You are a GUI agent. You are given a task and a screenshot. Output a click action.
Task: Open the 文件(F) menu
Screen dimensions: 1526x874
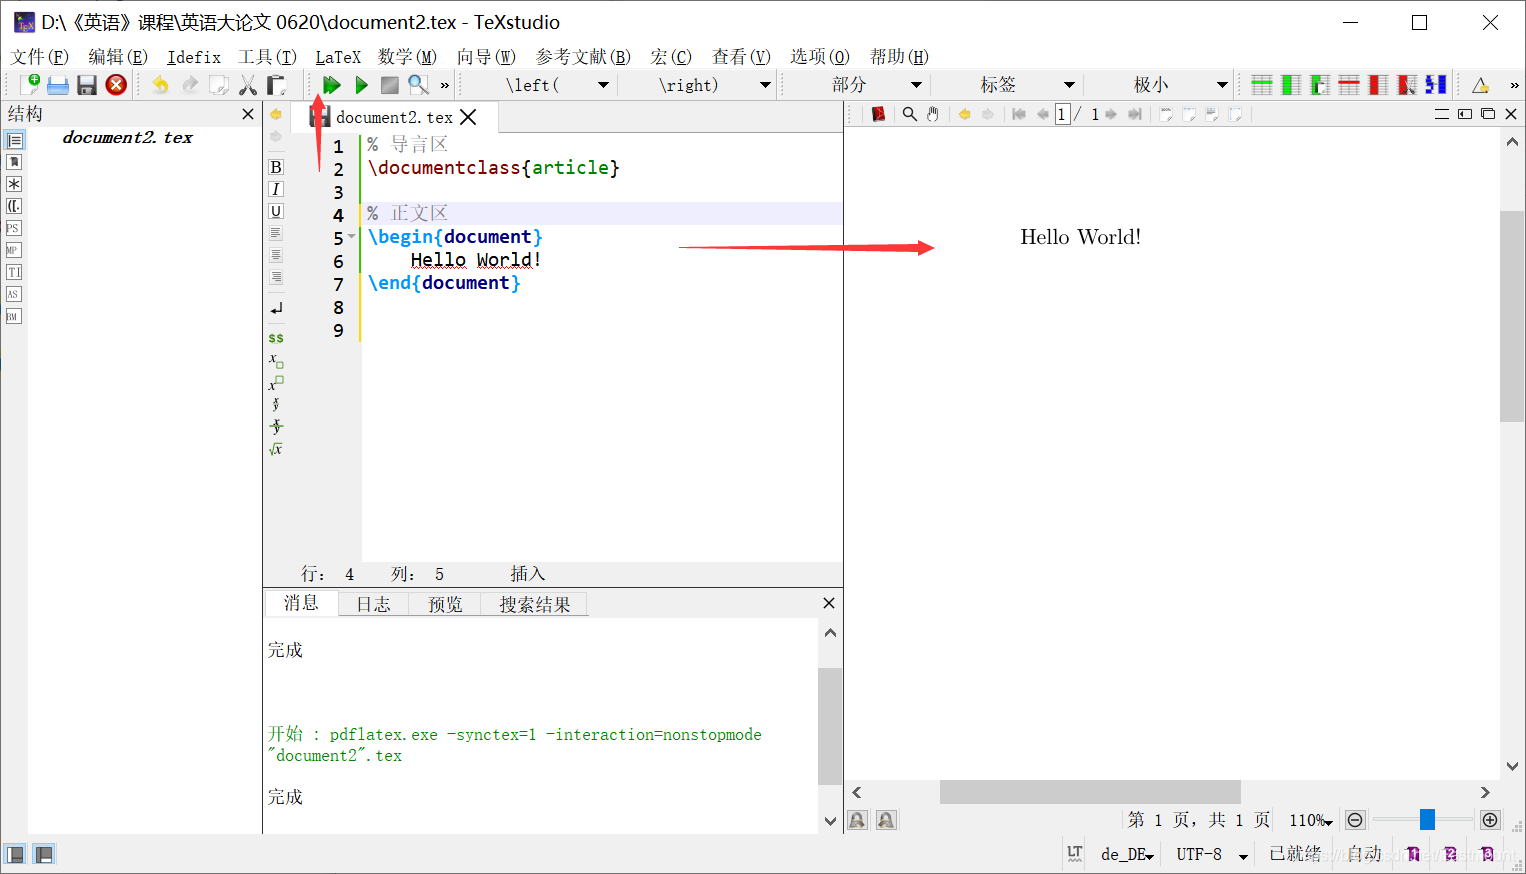pos(40,57)
